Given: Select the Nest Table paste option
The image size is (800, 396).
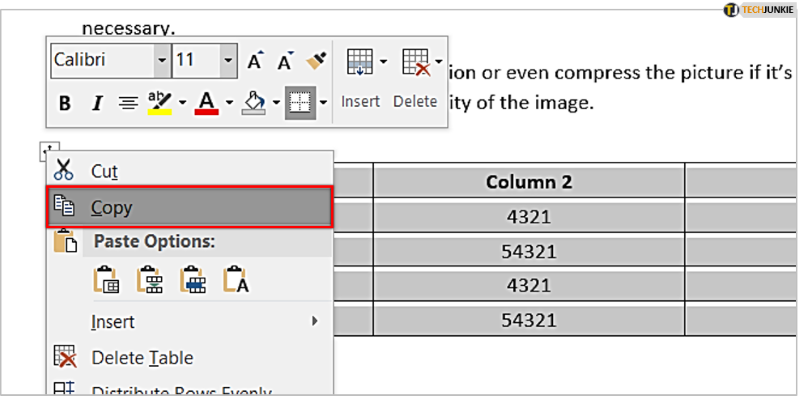Looking at the screenshot, I should pyautogui.click(x=106, y=279).
